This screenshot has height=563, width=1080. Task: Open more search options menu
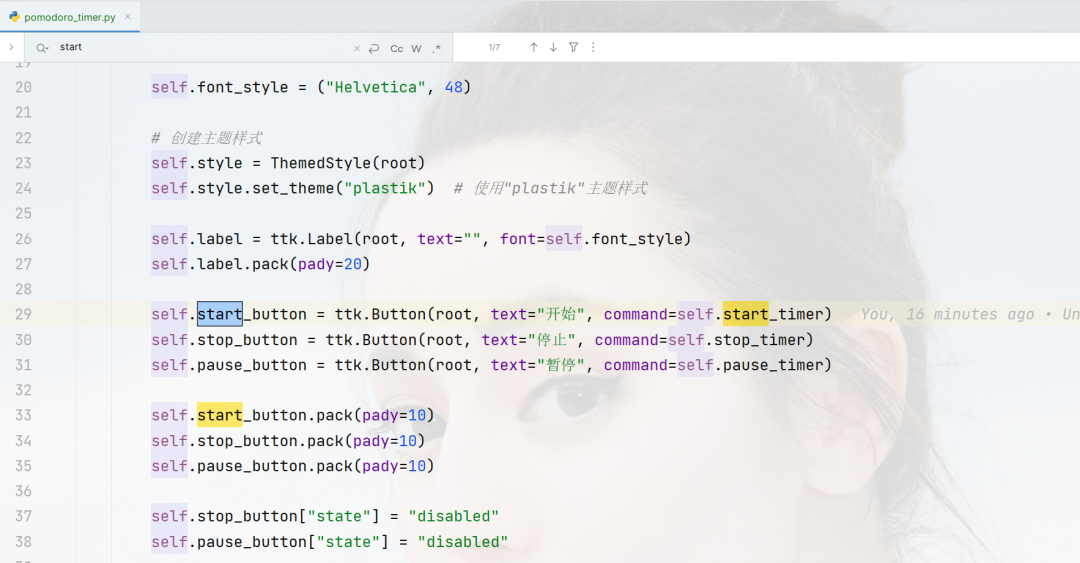593,48
